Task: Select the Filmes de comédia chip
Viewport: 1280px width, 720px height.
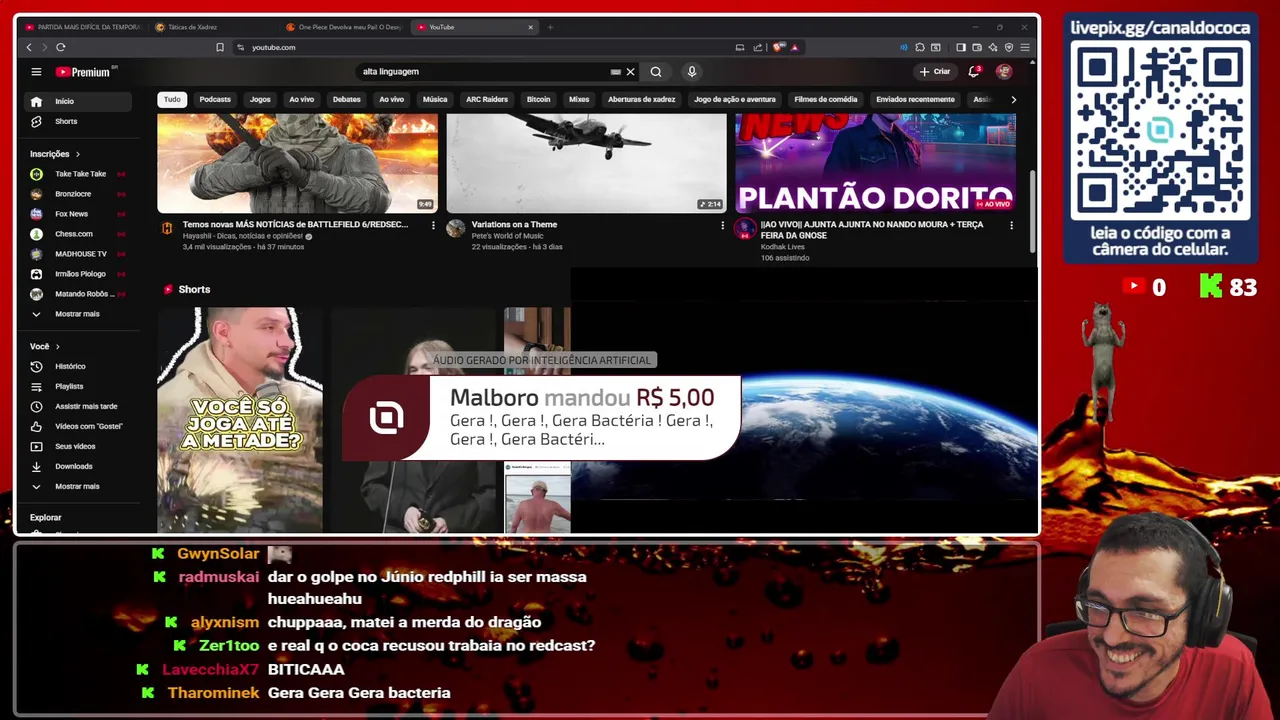Action: coord(826,99)
